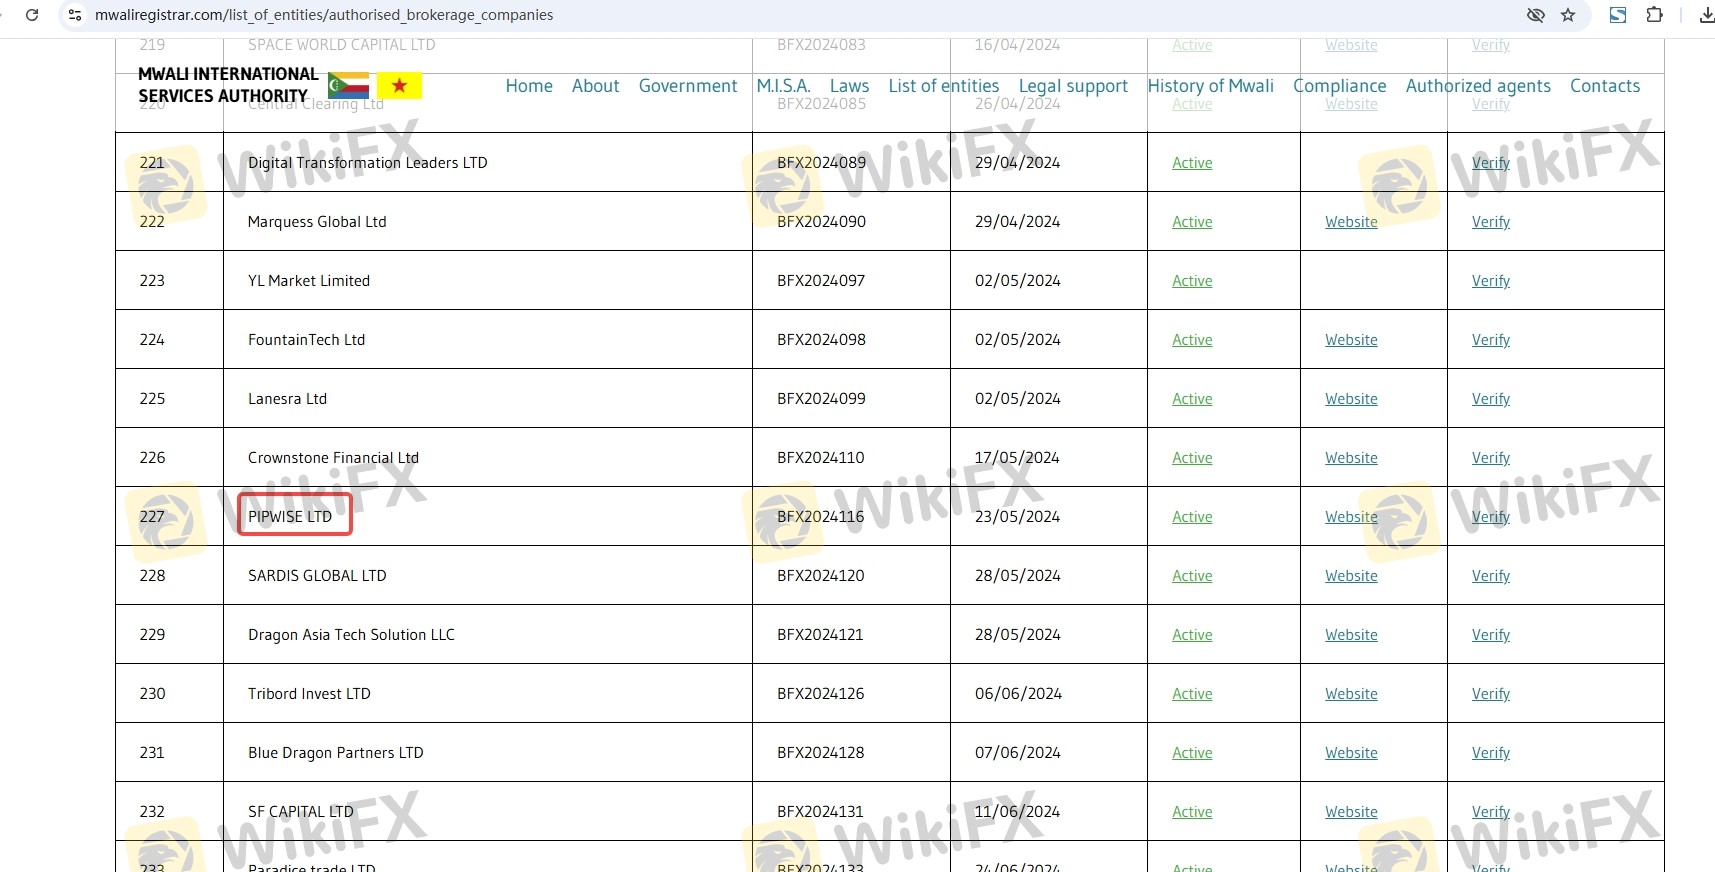Click Verify in the FountainTech Ltd row
This screenshot has height=872, width=1715.
(1491, 340)
